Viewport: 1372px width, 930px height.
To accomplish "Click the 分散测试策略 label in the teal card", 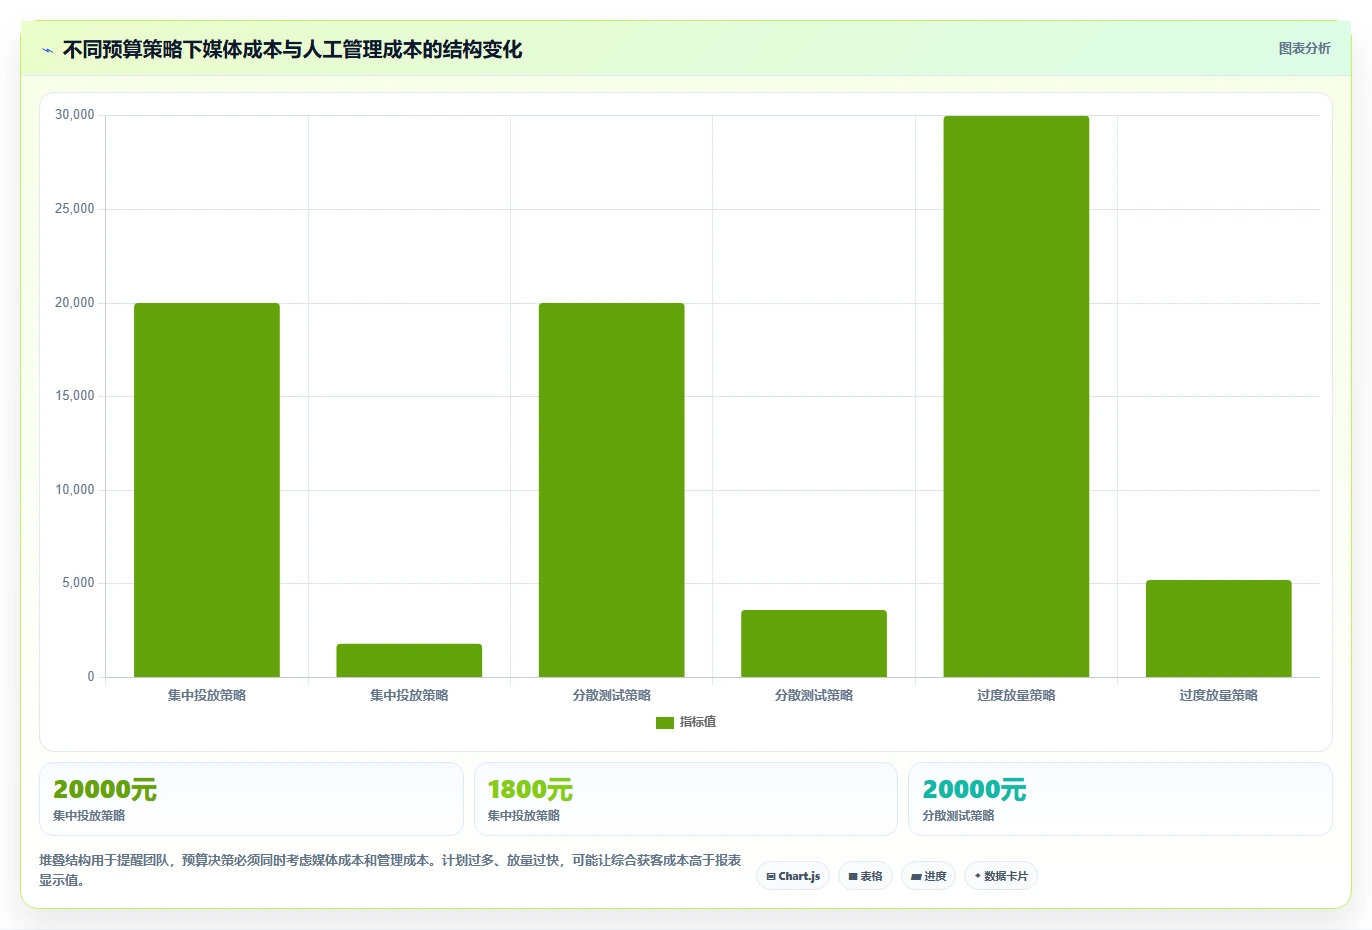I will click(x=958, y=816).
